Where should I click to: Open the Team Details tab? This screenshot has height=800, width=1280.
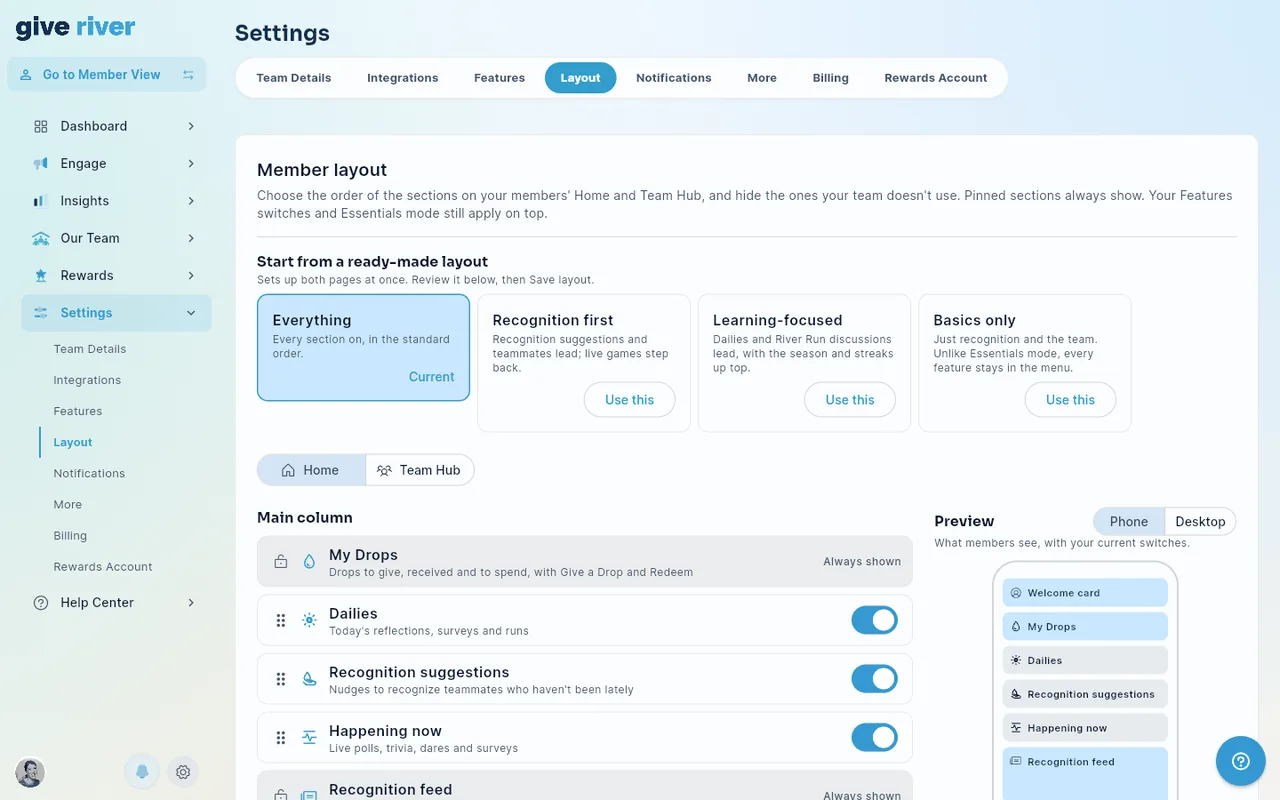(x=294, y=78)
